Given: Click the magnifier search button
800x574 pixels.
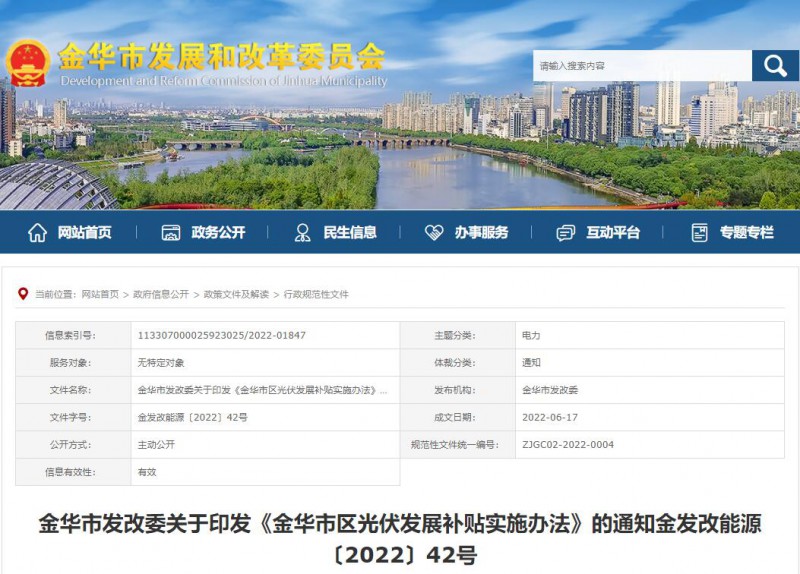Looking at the screenshot, I should pyautogui.click(x=775, y=66).
